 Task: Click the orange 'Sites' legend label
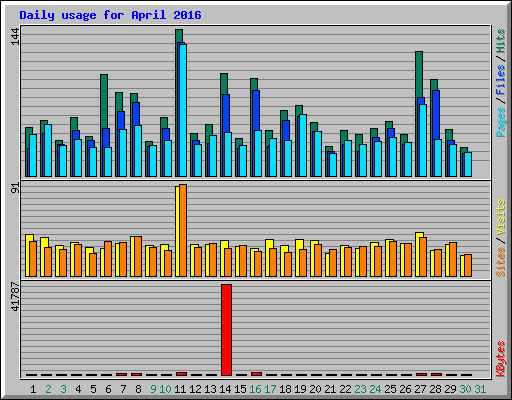coord(500,262)
